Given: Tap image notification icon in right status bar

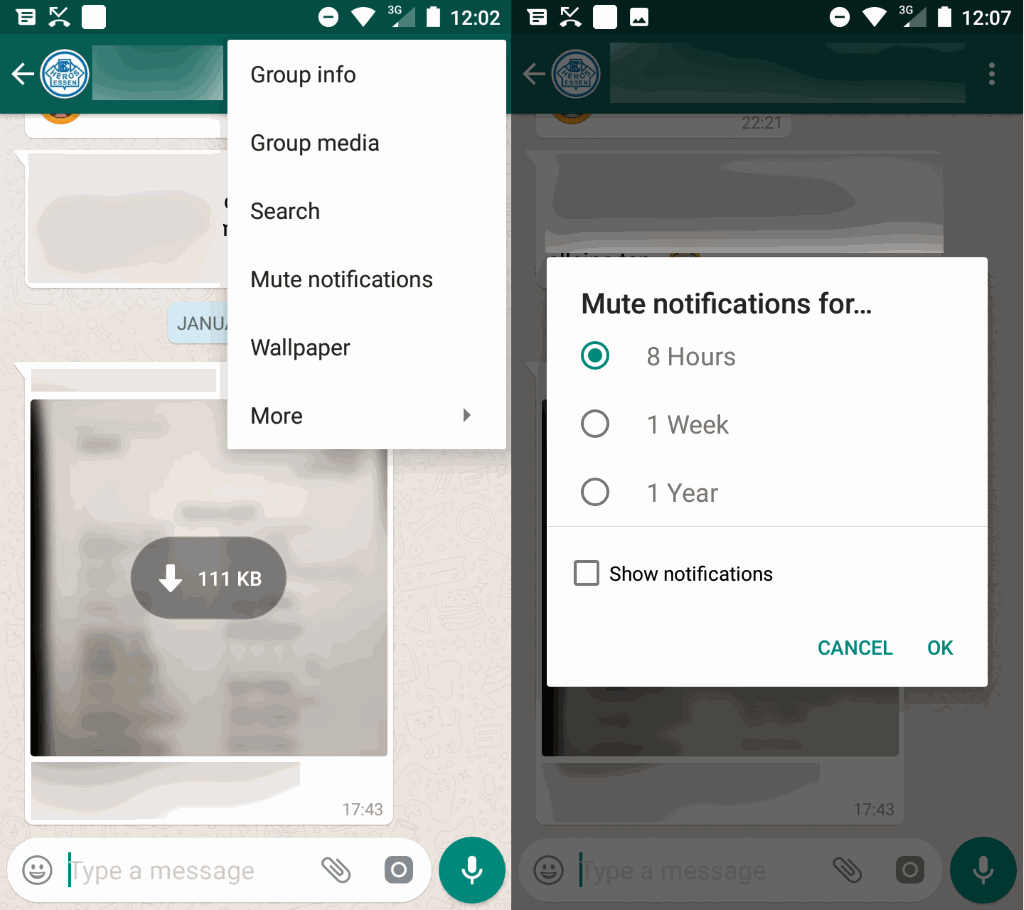Looking at the screenshot, I should (x=639, y=18).
